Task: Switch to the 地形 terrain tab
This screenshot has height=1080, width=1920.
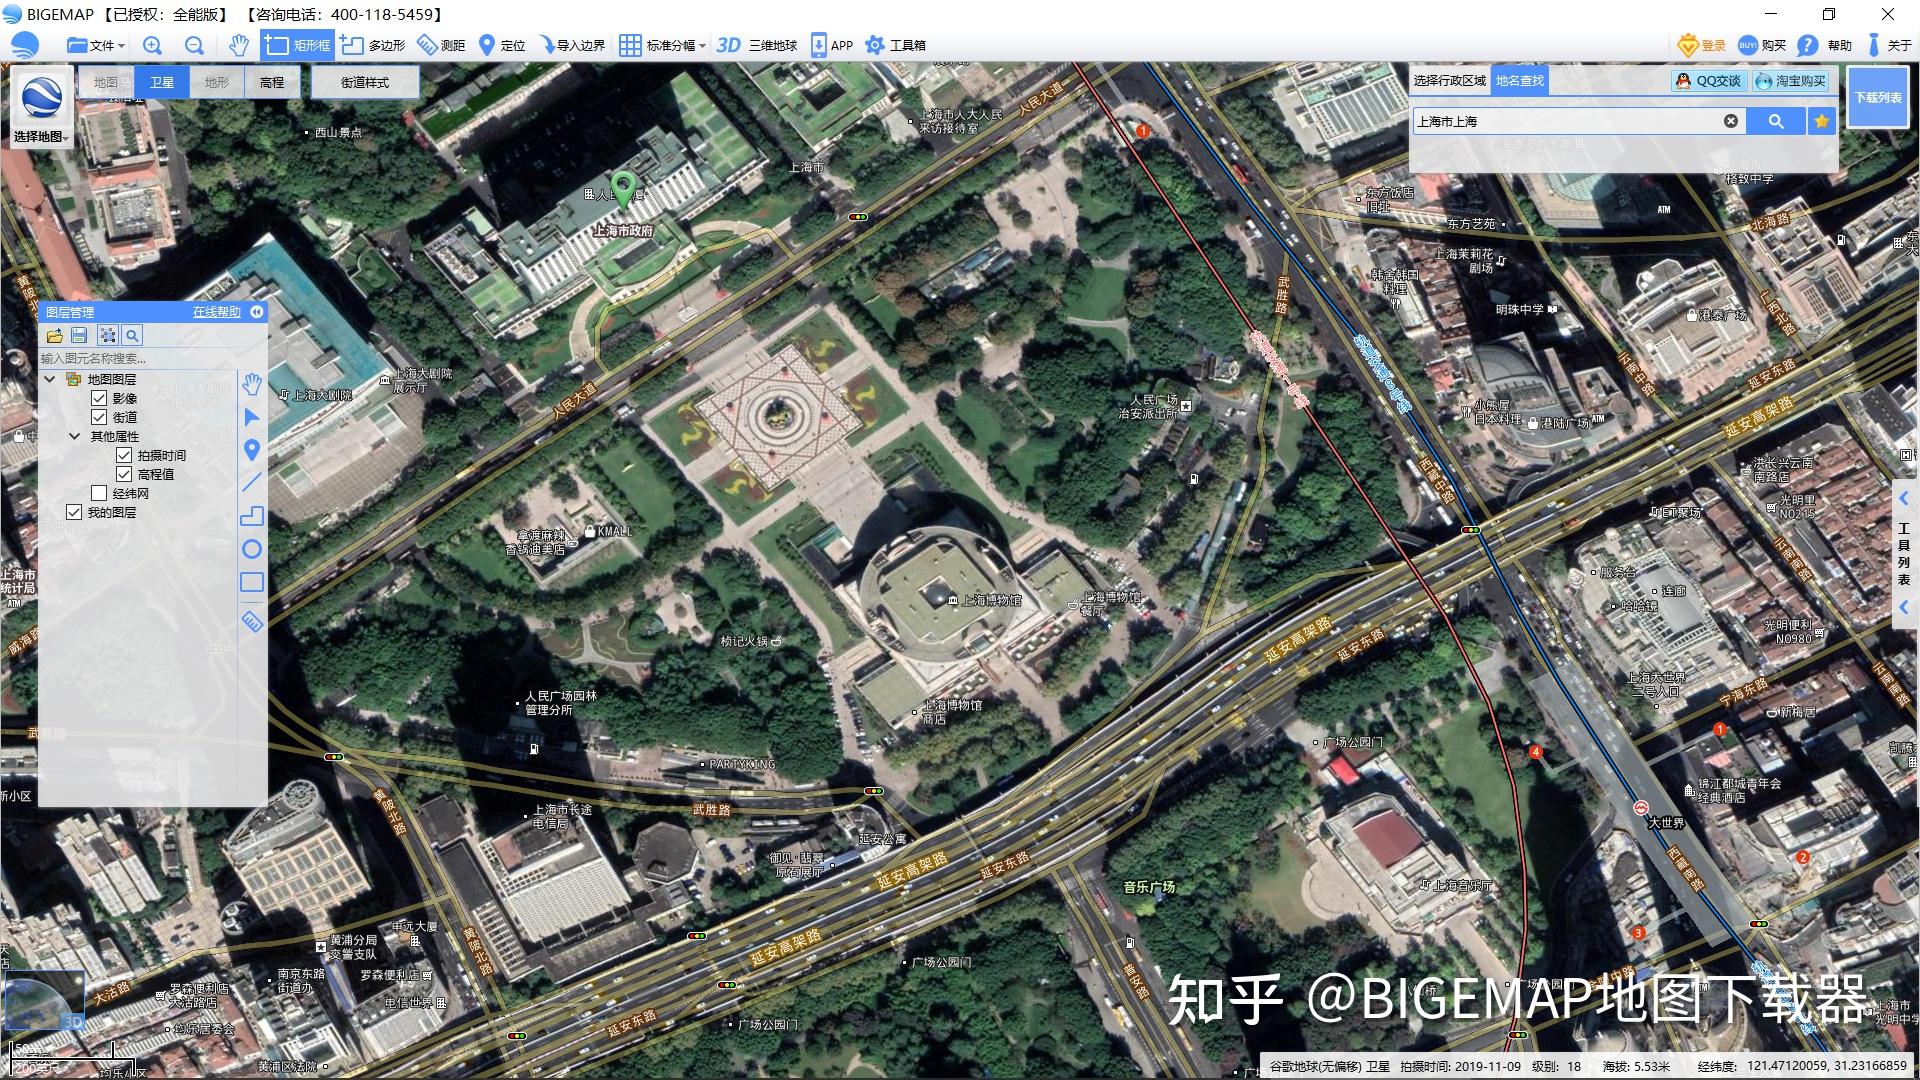Action: (x=217, y=82)
